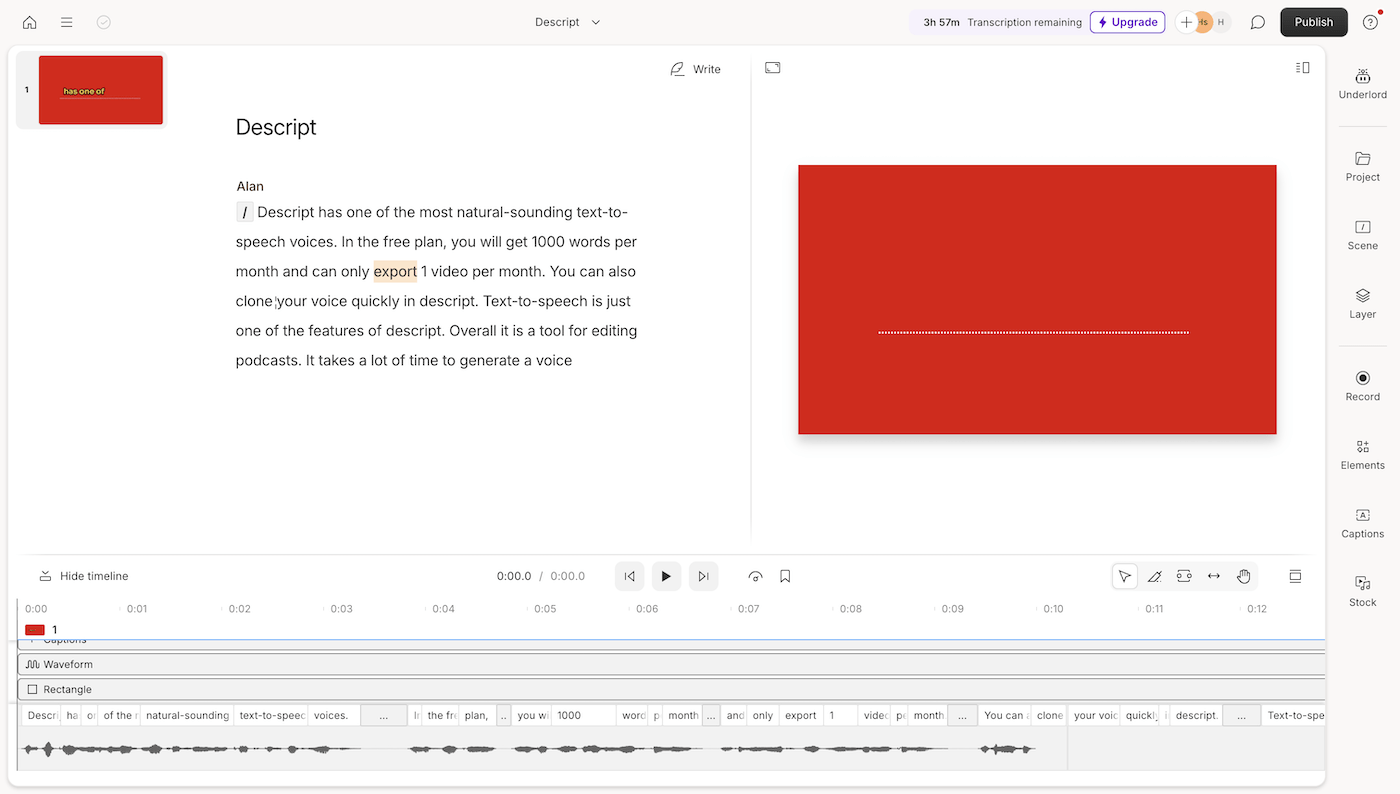This screenshot has width=1400, height=794.
Task: Open the Record panel
Action: [x=1363, y=386]
